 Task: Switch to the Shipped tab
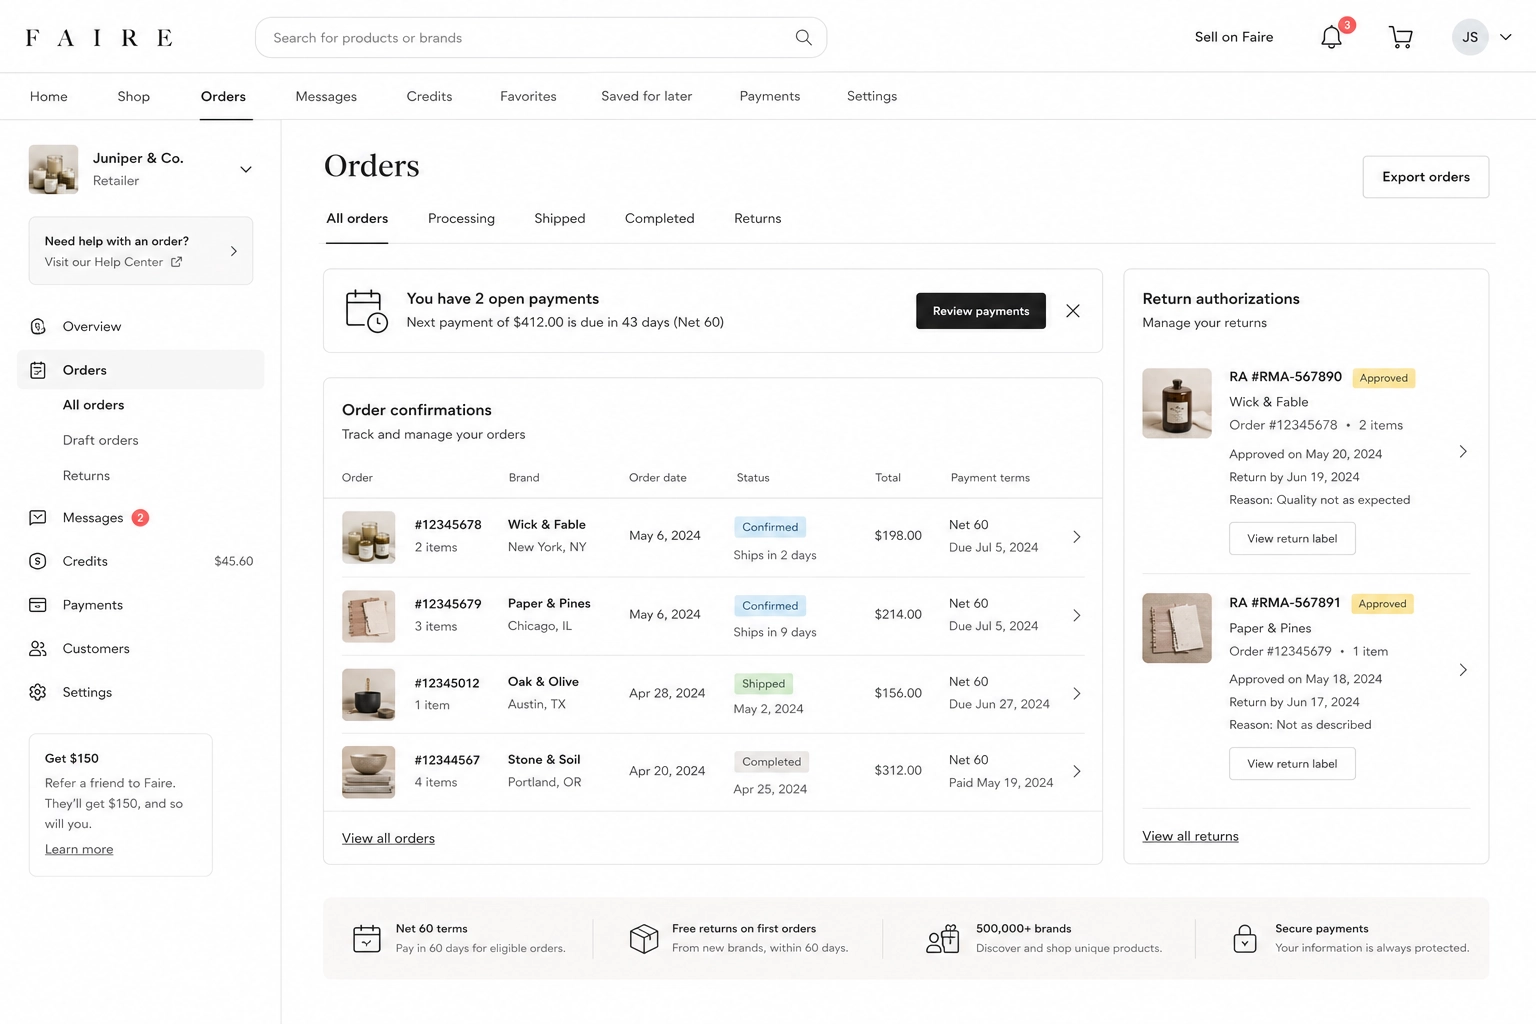(560, 219)
